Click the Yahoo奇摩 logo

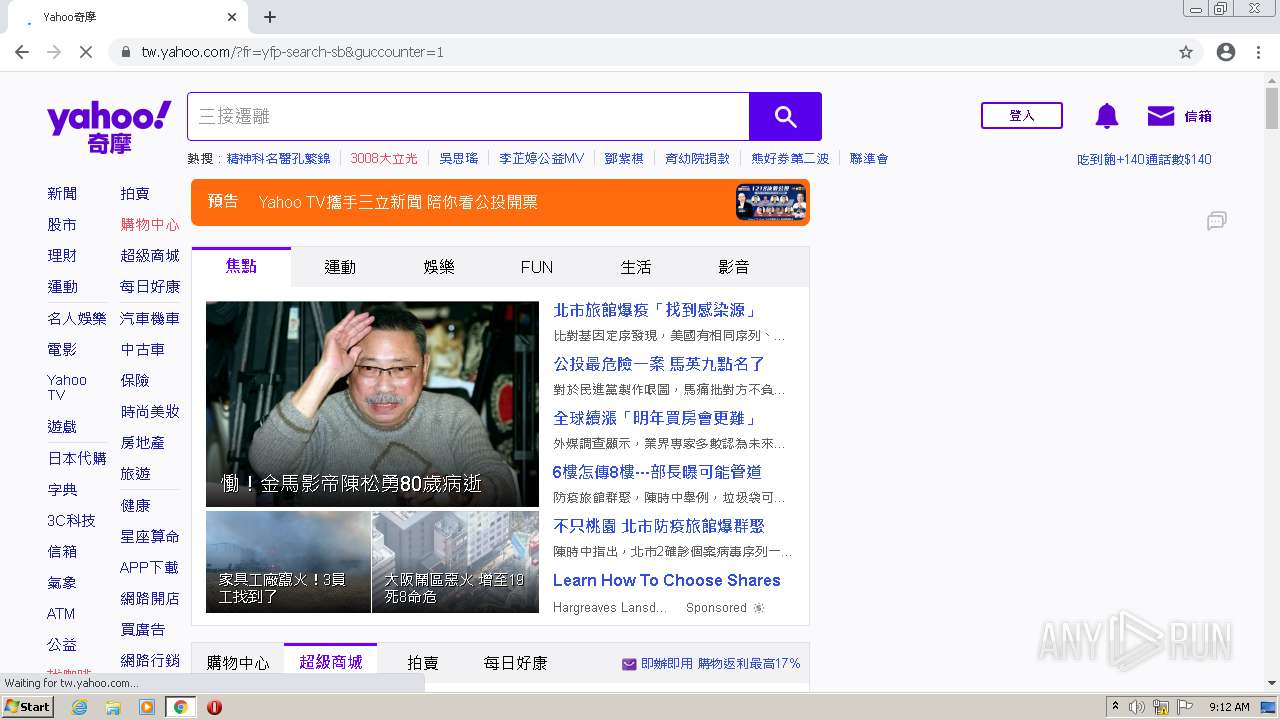pyautogui.click(x=109, y=127)
